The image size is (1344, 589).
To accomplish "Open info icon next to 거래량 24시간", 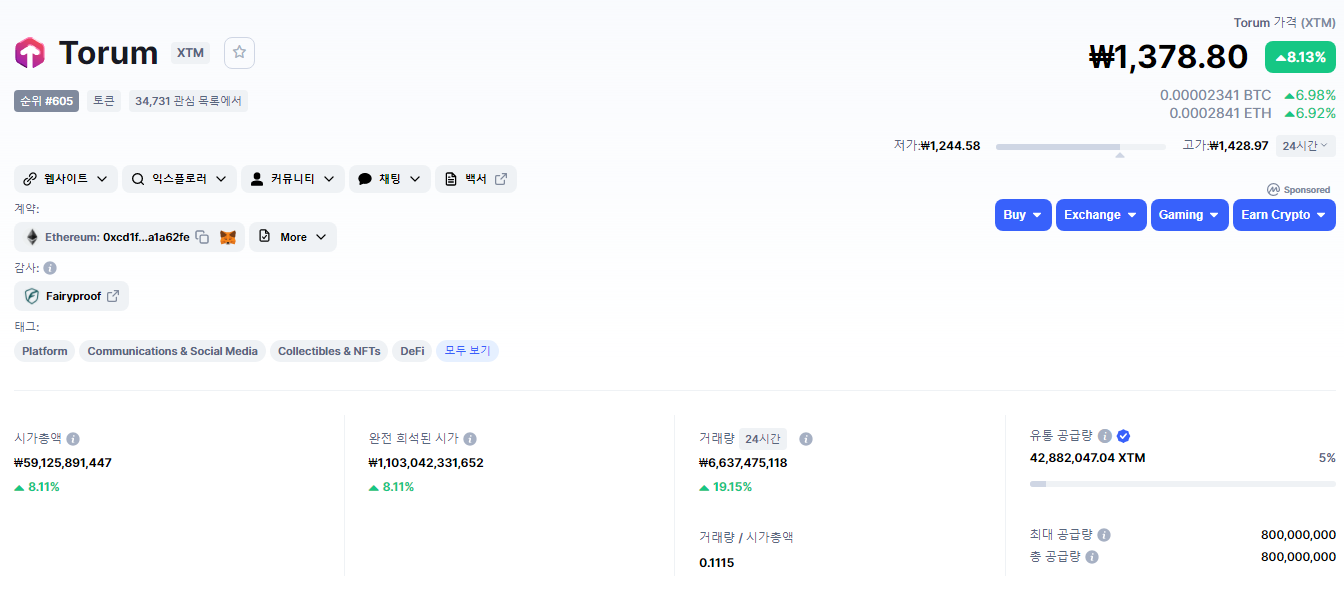I will click(806, 439).
